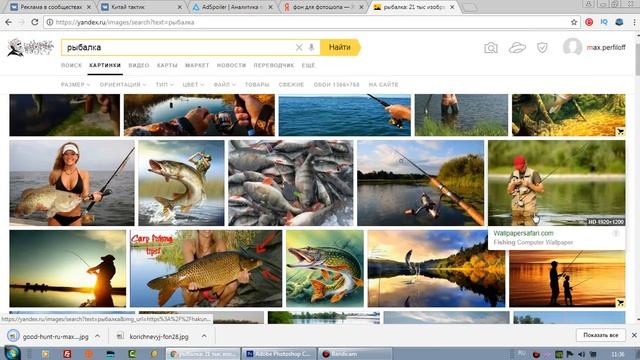Open the volume icon in system tray

coord(582,354)
